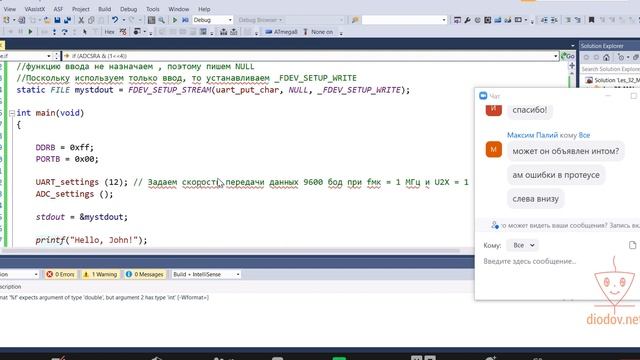Click the Bookmark toggle icon

tap(591, 20)
